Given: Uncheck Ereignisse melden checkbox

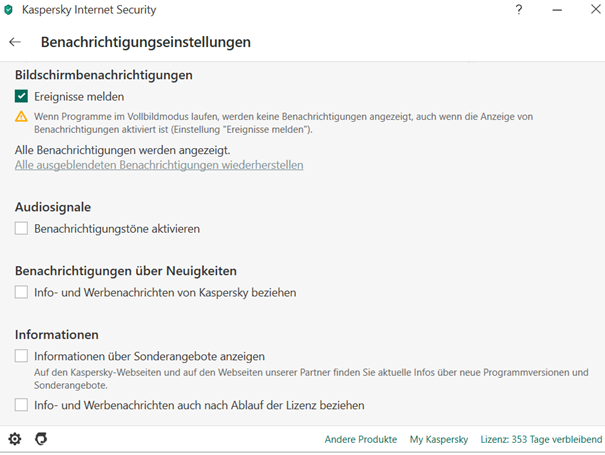Looking at the screenshot, I should 21,96.
